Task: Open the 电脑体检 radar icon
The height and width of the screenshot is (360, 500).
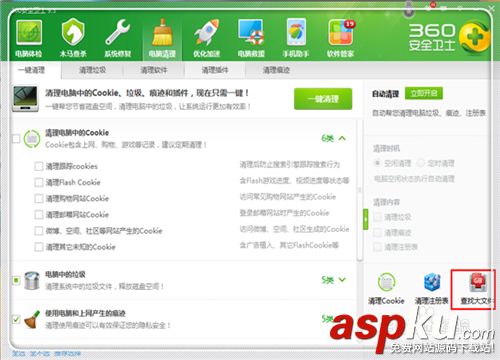Action: point(29,33)
